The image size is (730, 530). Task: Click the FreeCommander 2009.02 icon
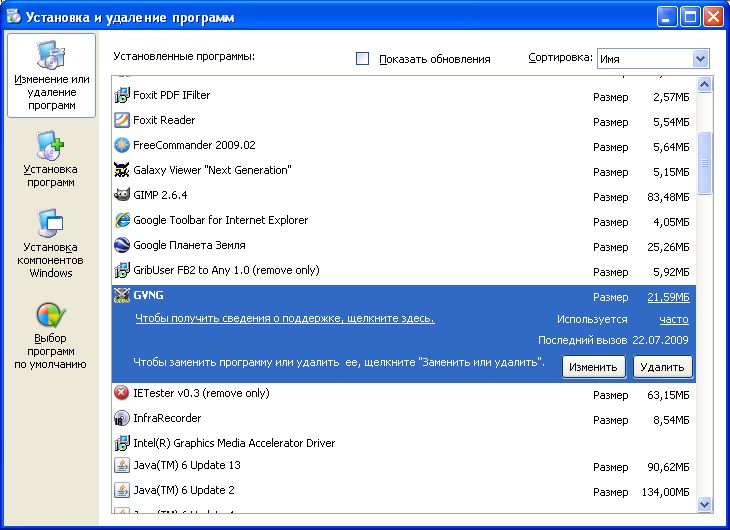point(122,145)
